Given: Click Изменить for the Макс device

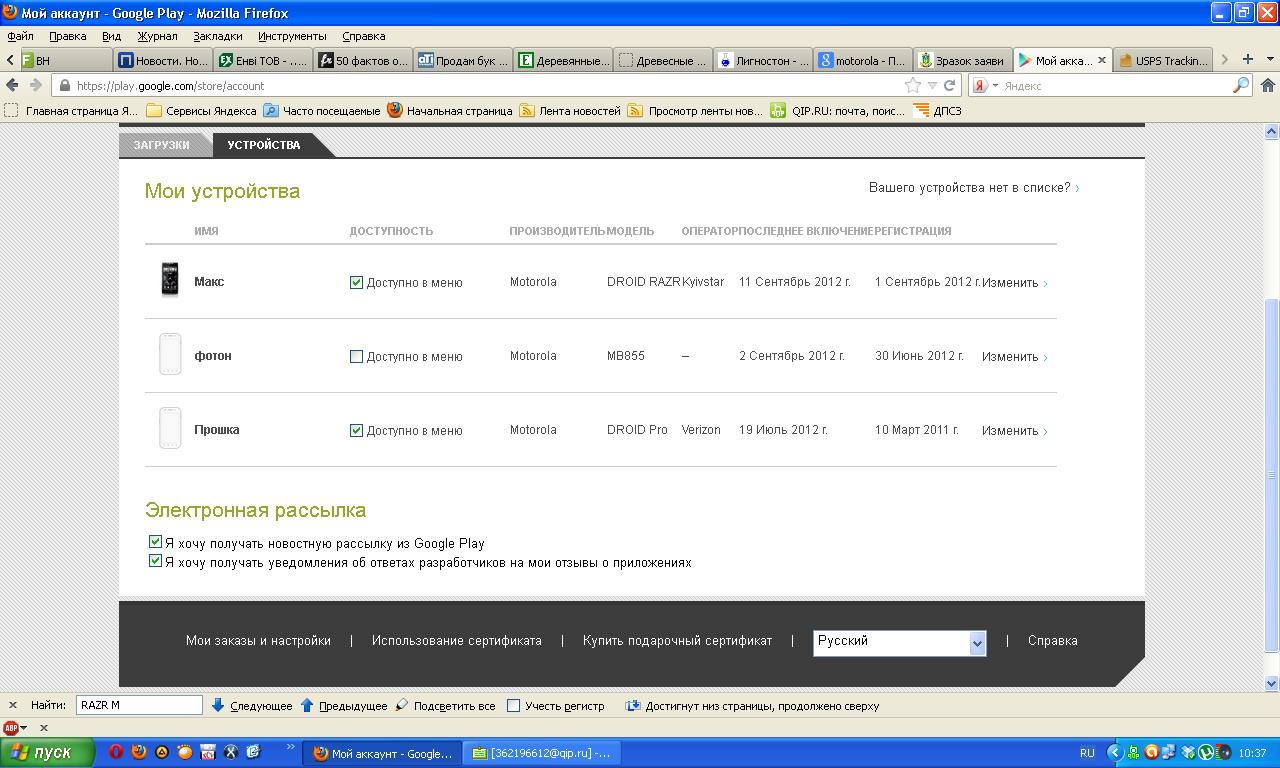Looking at the screenshot, I should click(1014, 283).
